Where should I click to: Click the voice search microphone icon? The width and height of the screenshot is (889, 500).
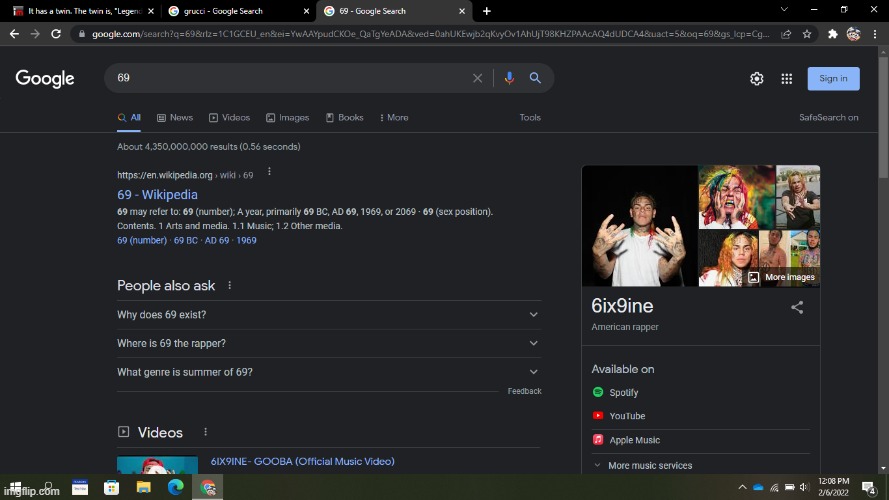(509, 78)
